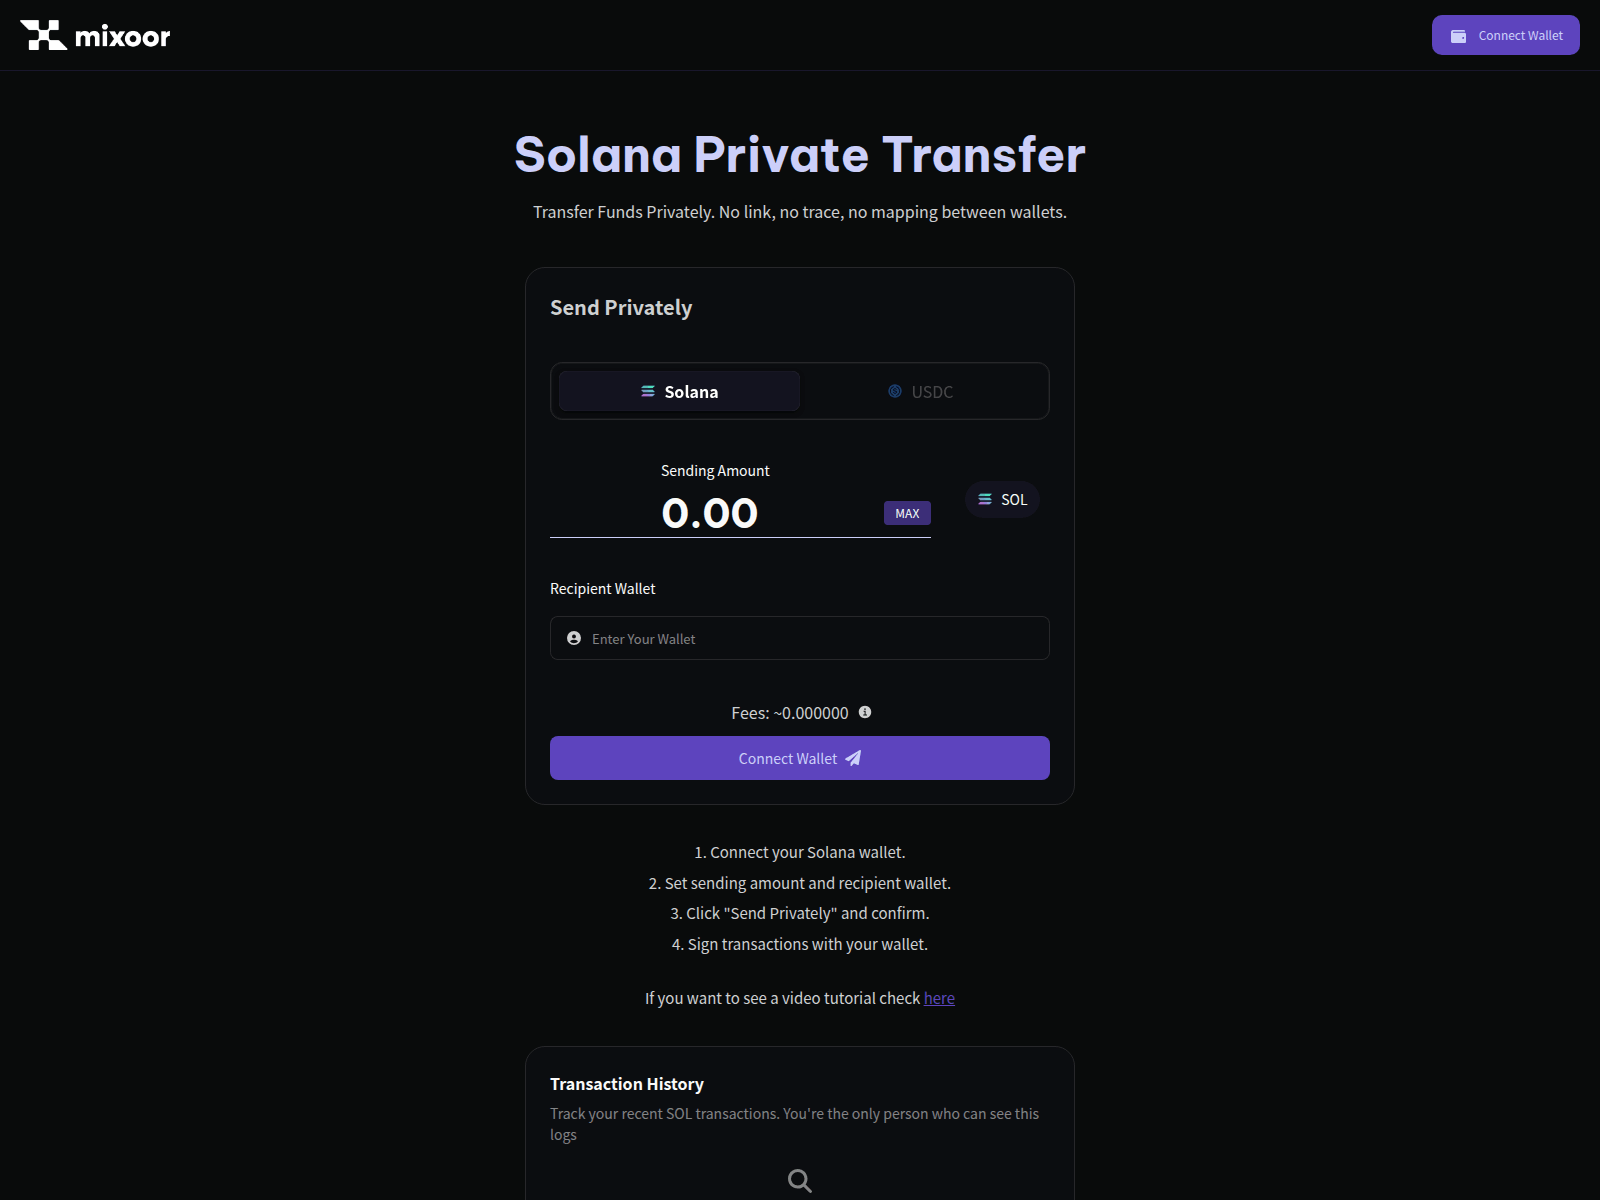Select the Solana currency option

[679, 391]
